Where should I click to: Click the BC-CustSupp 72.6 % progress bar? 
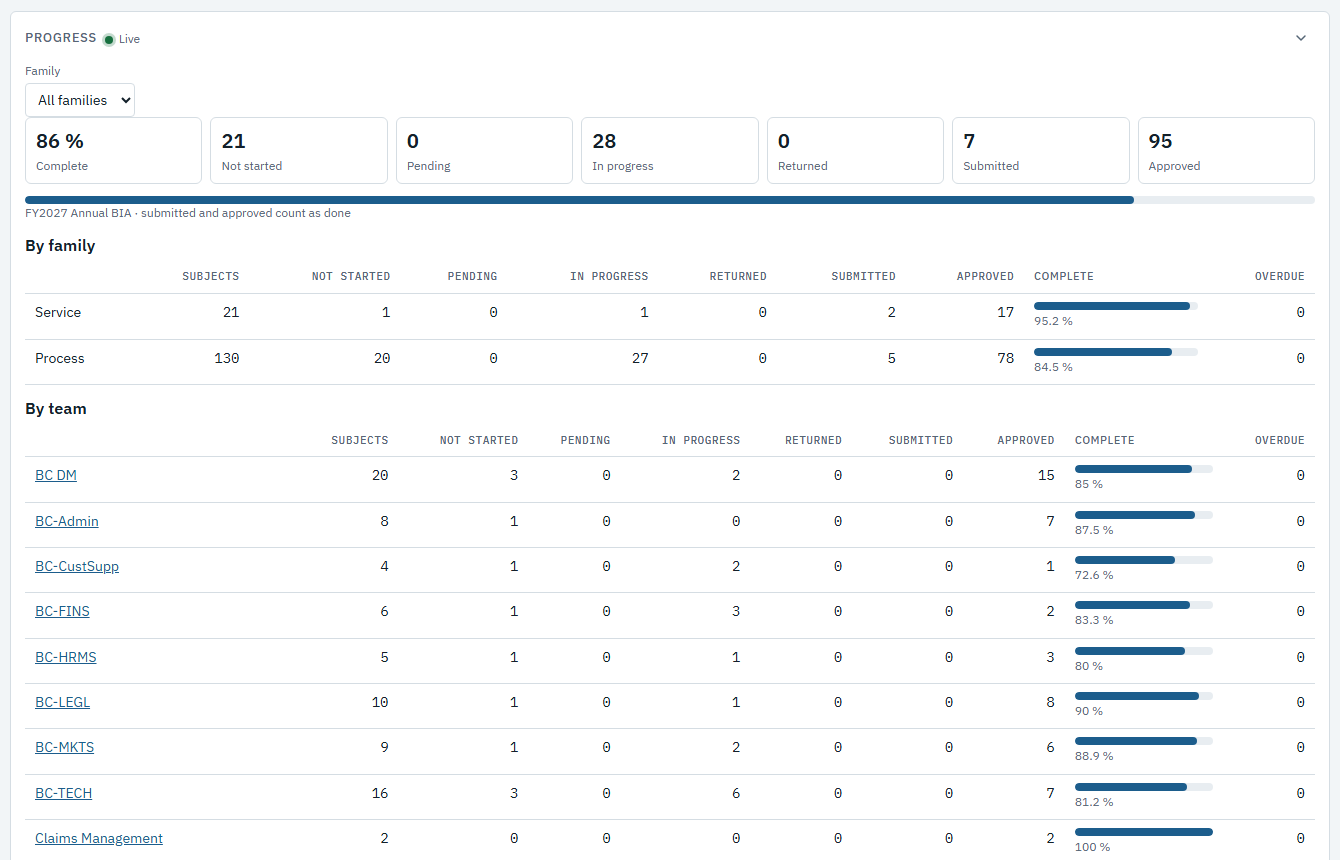(1144, 560)
